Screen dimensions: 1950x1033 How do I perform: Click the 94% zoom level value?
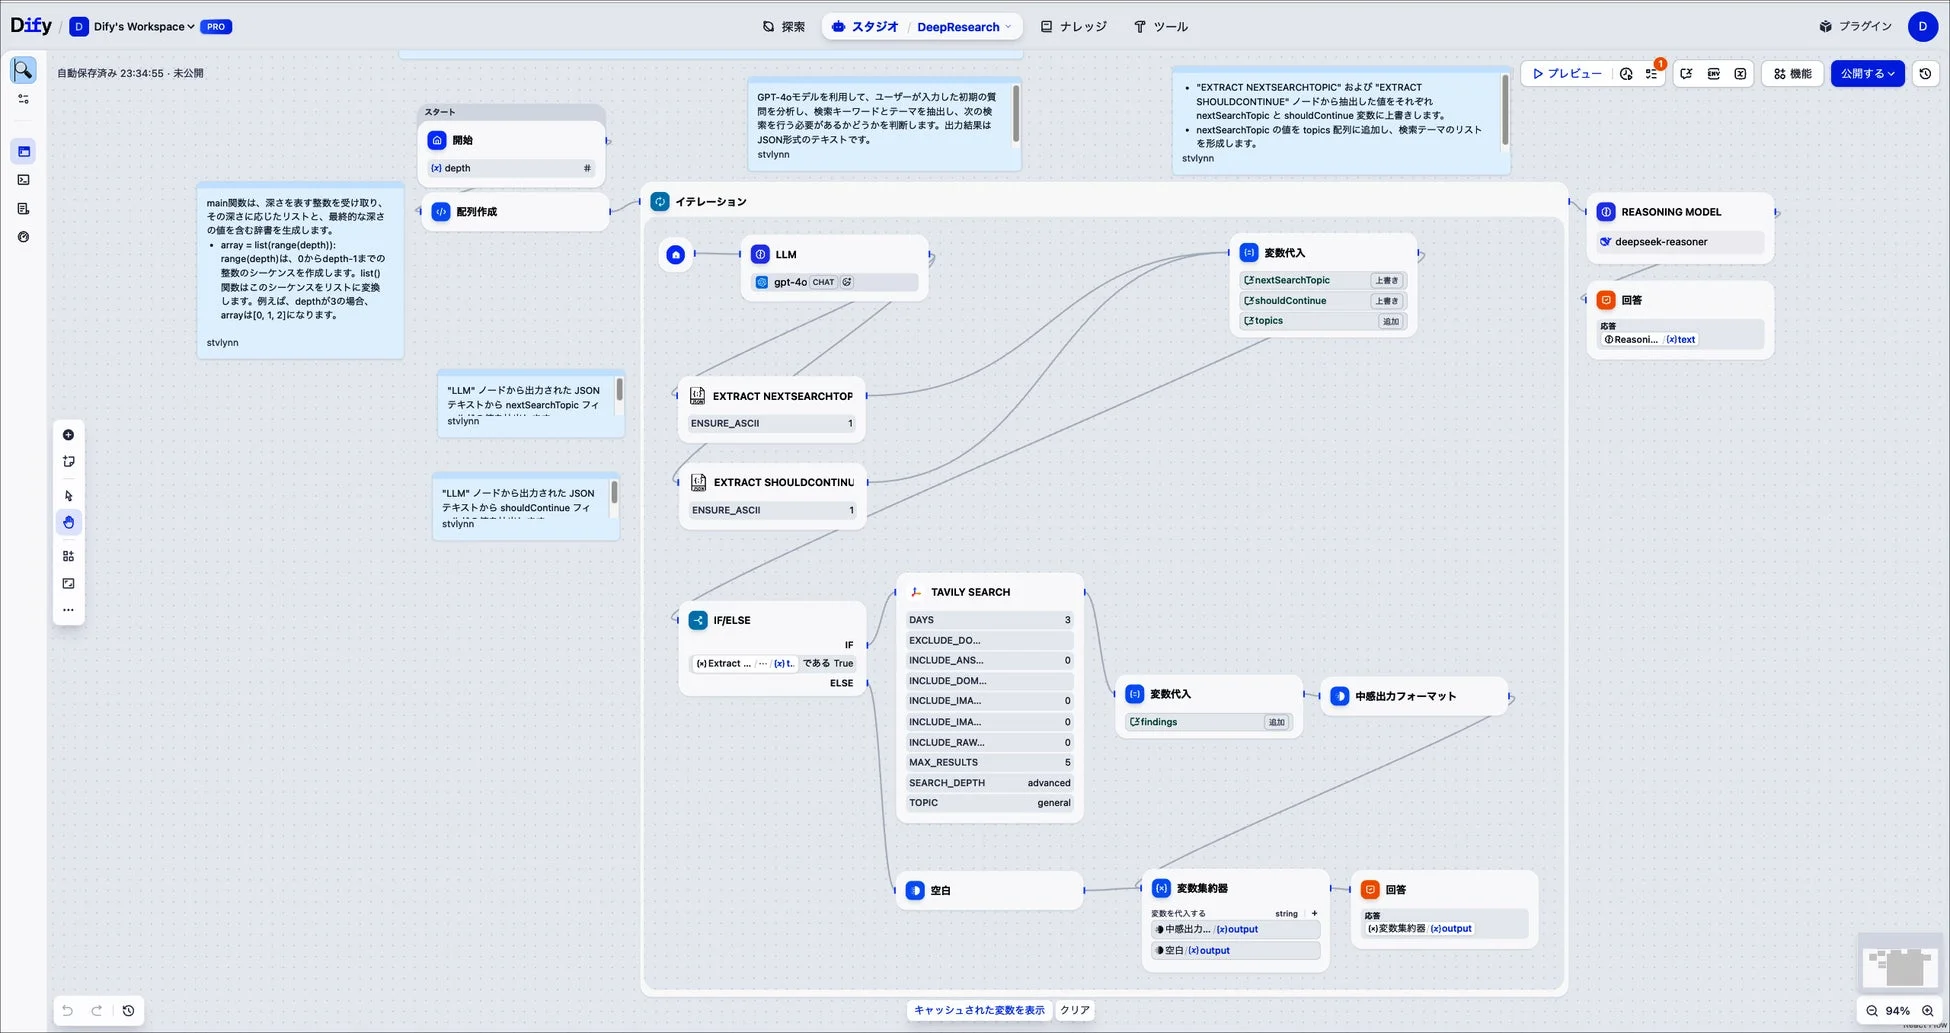(x=1897, y=1011)
